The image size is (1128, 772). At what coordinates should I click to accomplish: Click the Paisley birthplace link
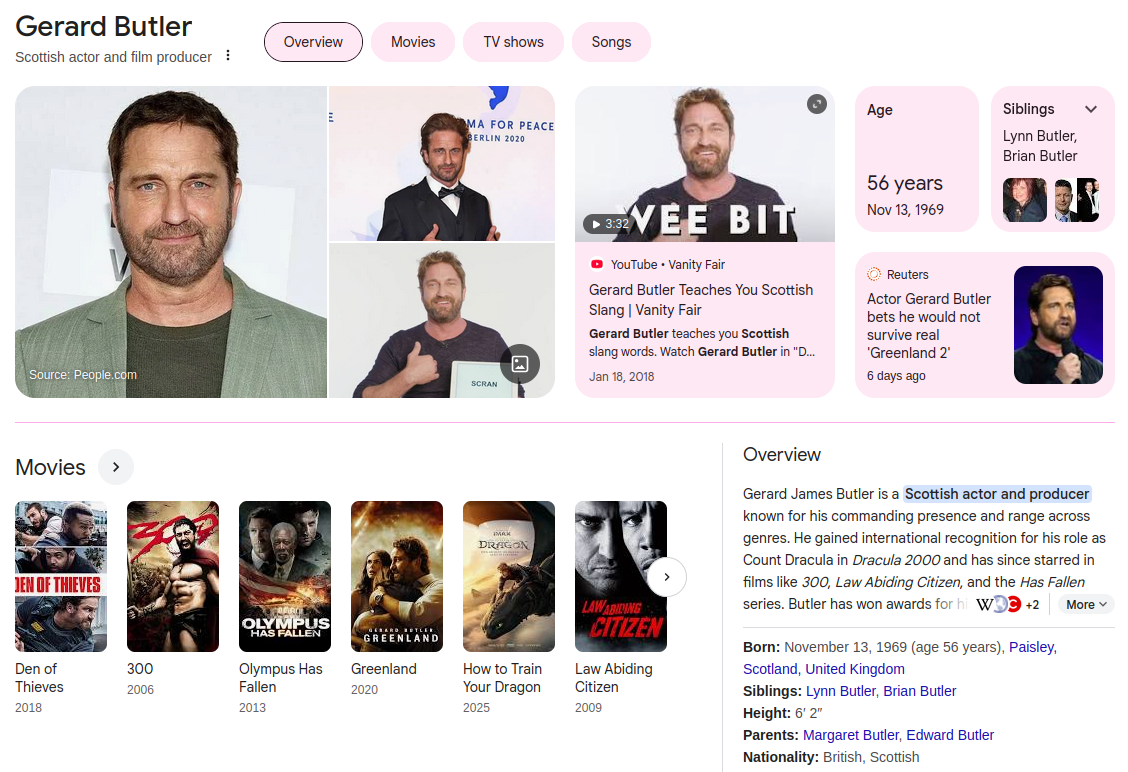click(x=1032, y=647)
